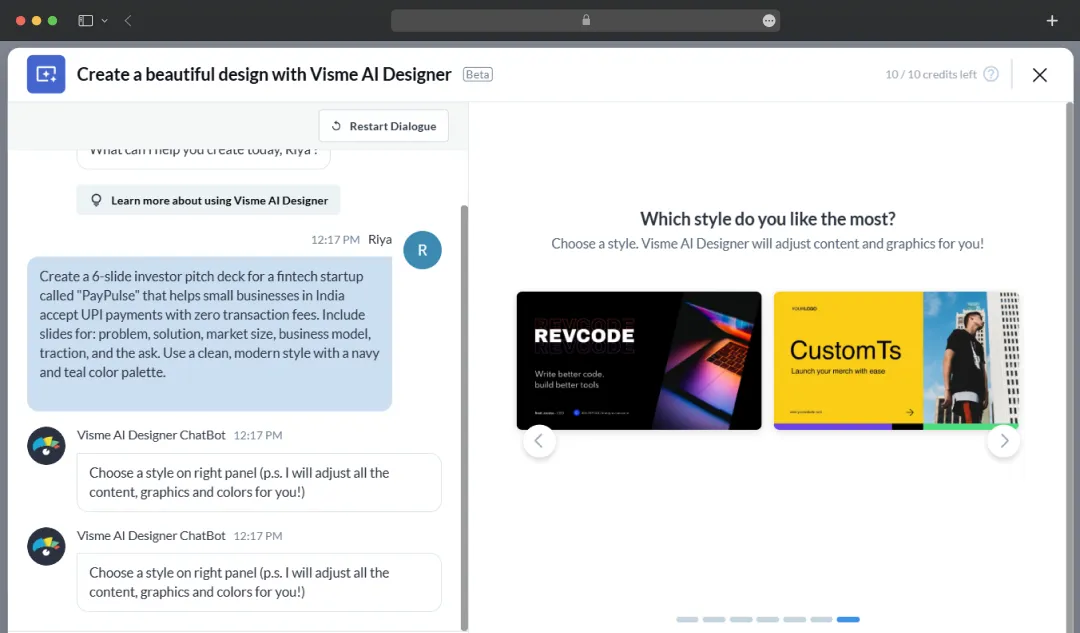1080x633 pixels.
Task: Click the 10 / 10 credits left text
Action: click(x=931, y=74)
